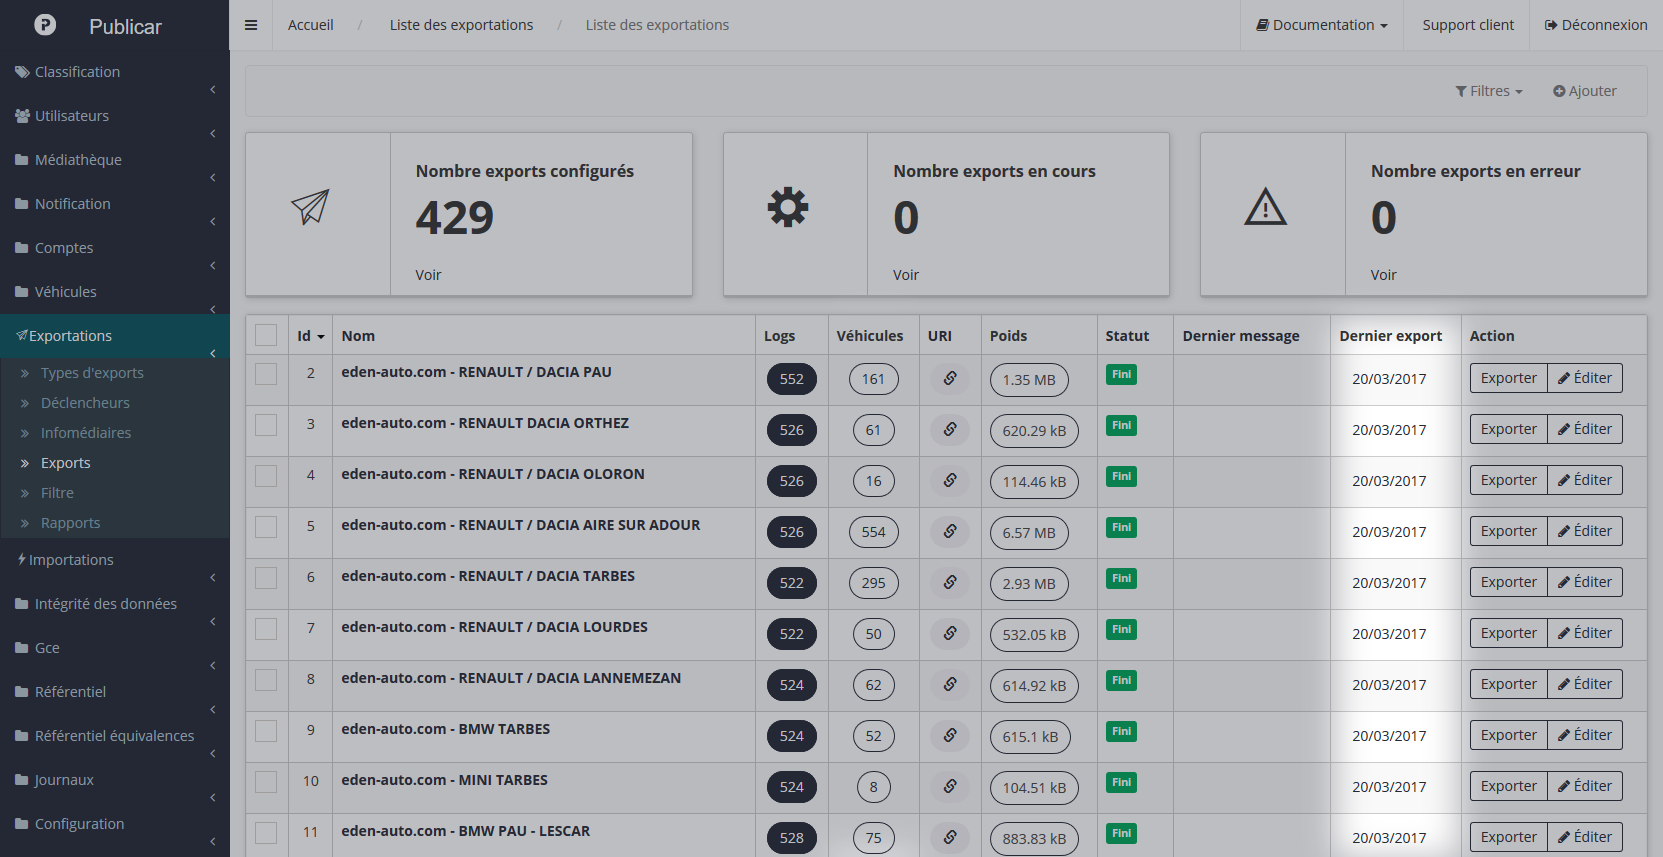Image resolution: width=1663 pixels, height=857 pixels.
Task: Click the Classification tags icon in sidebar
Action: [22, 72]
